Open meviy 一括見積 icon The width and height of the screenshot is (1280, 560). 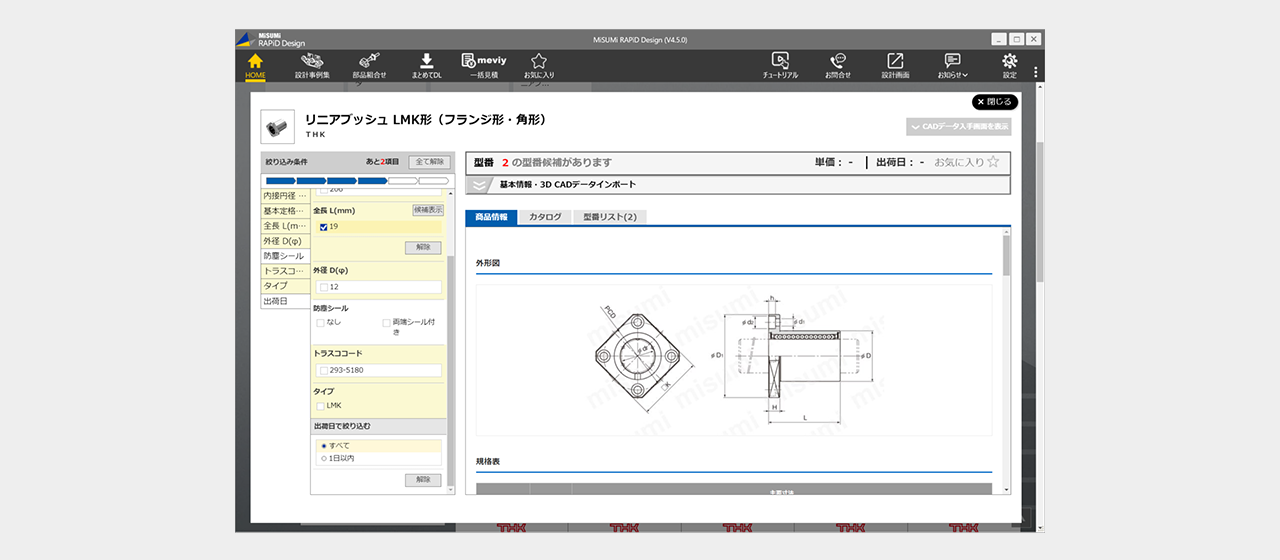484,65
